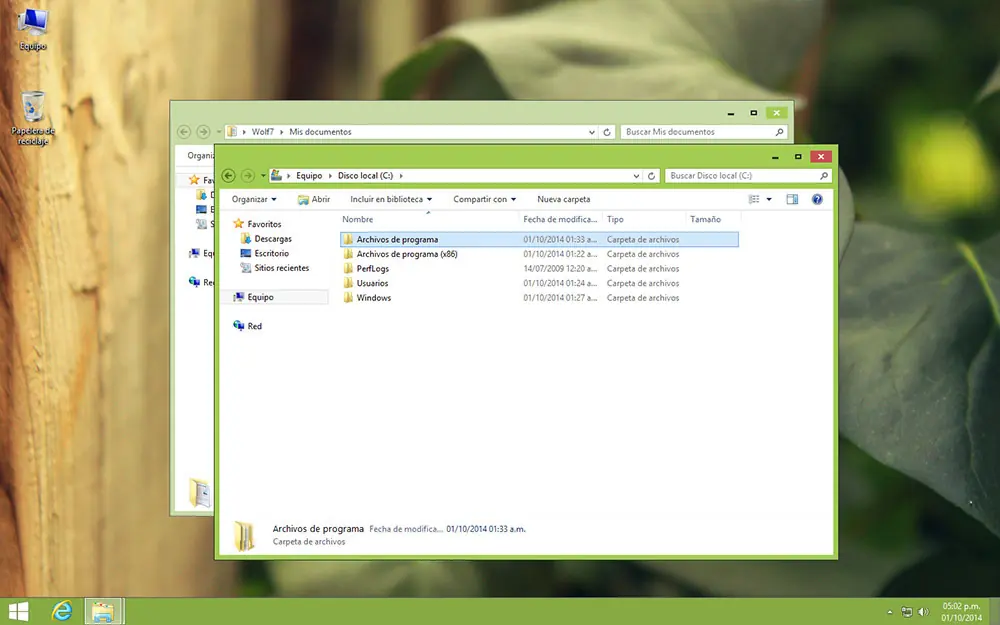Click the Mis documentos breadcrumb segment
The height and width of the screenshot is (625, 1000).
[320, 132]
